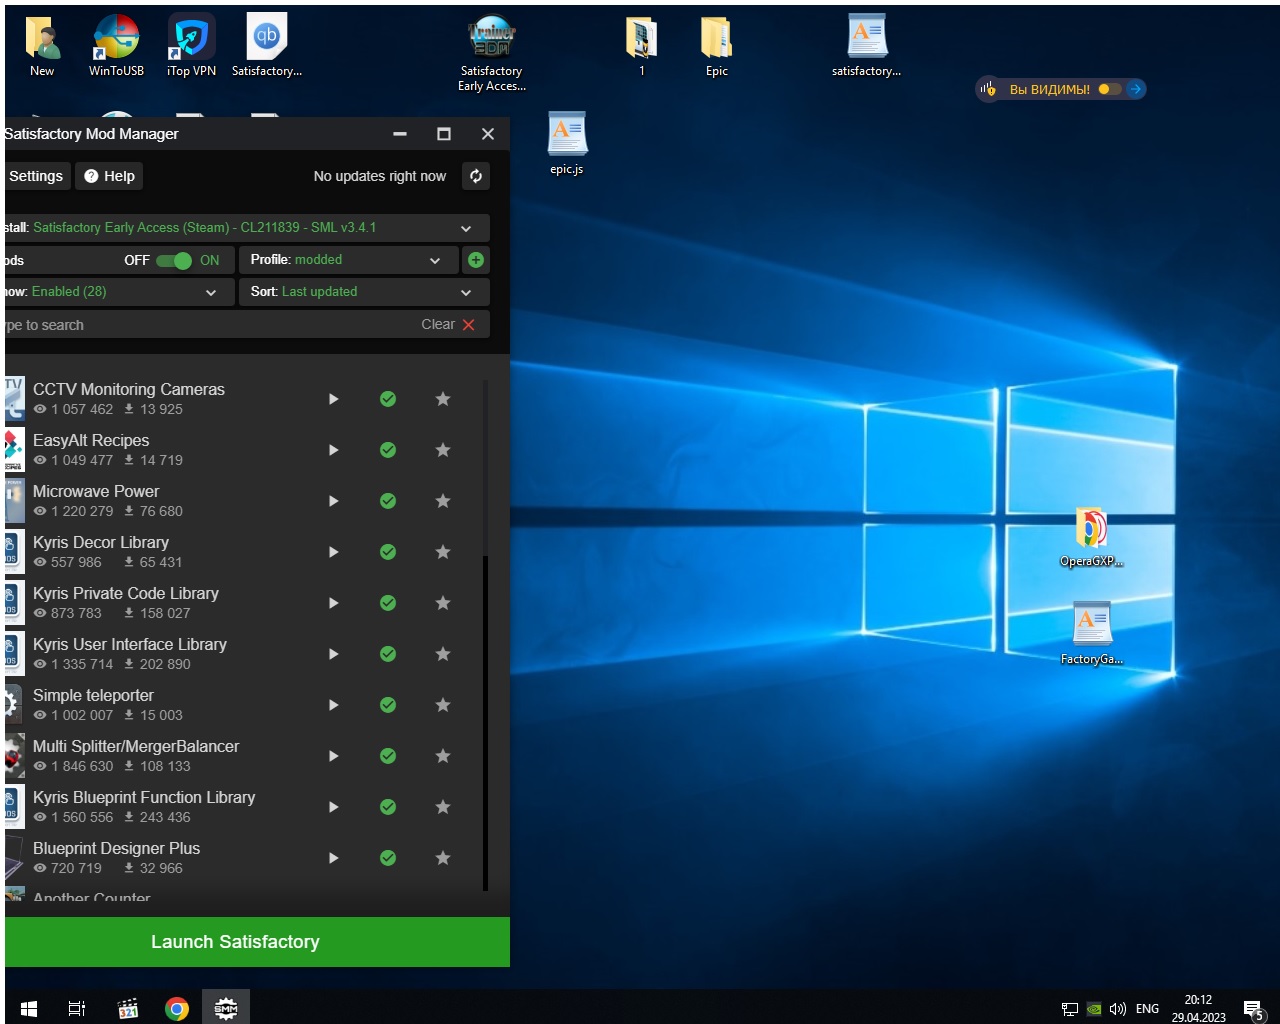
Task: Click volume icon in system tray
Action: point(1118,1009)
